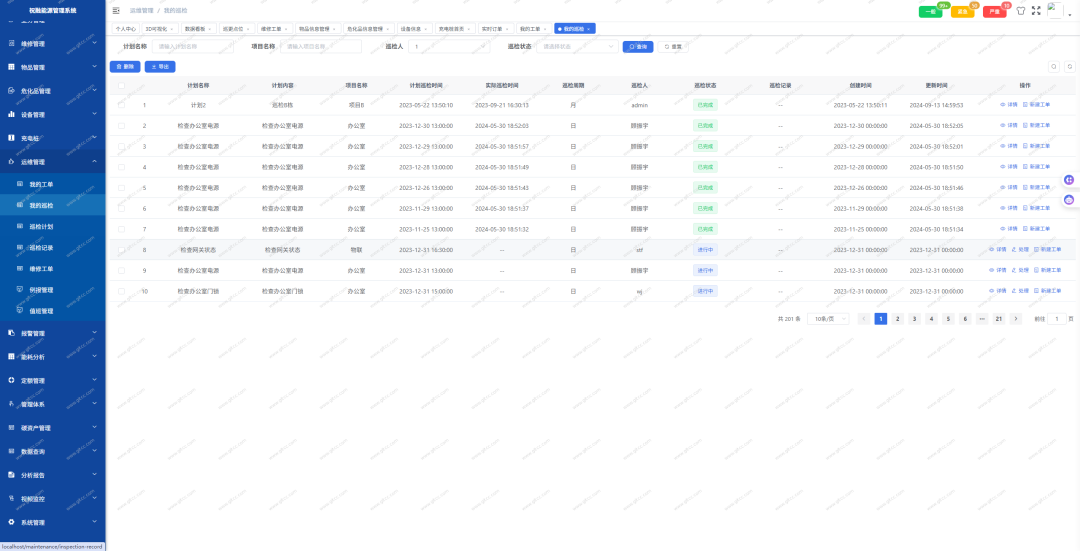Collapse the sidebar using the hamburger icon
The image size is (1080, 551).
pos(116,11)
